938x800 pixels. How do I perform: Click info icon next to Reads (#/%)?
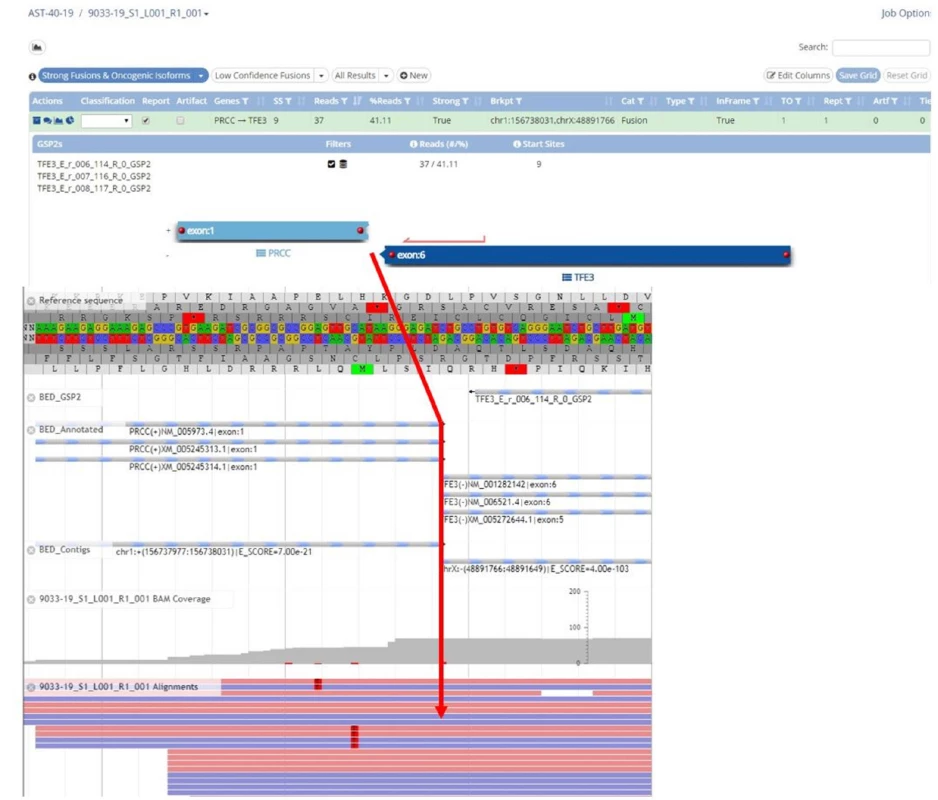(413, 144)
